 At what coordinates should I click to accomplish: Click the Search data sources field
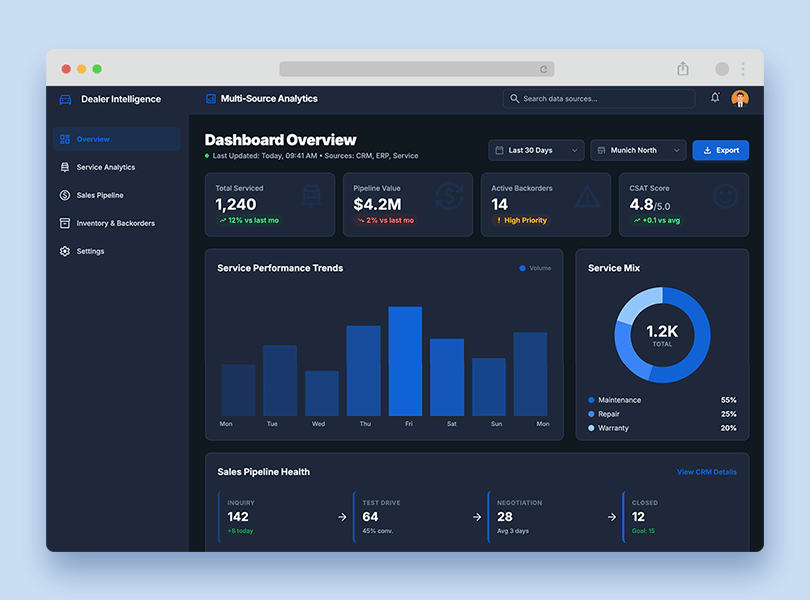tap(600, 99)
